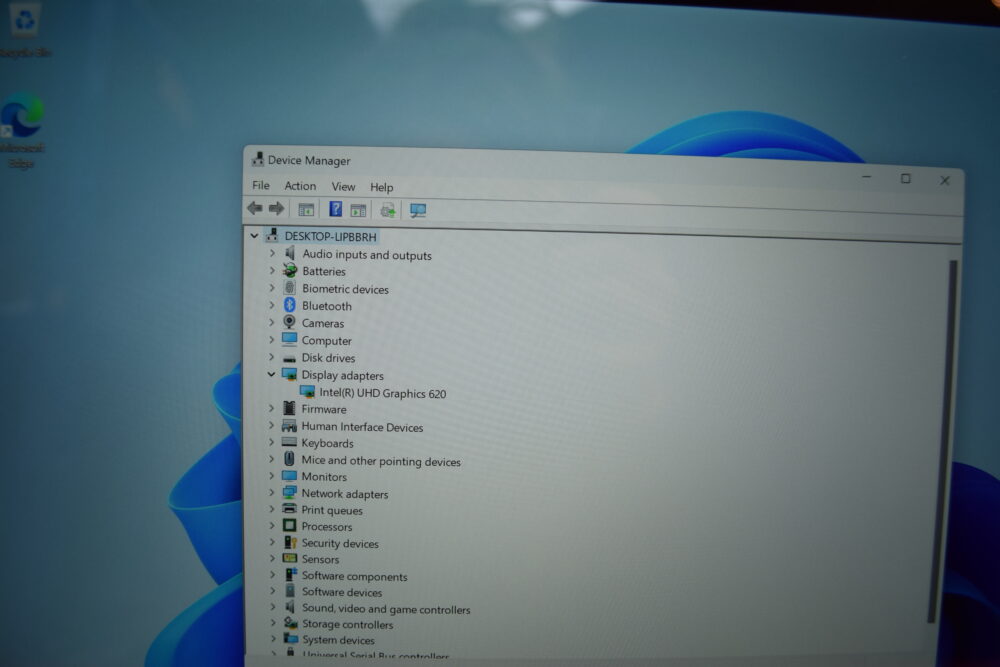
Task: Expand the Sensors category
Action: click(272, 558)
